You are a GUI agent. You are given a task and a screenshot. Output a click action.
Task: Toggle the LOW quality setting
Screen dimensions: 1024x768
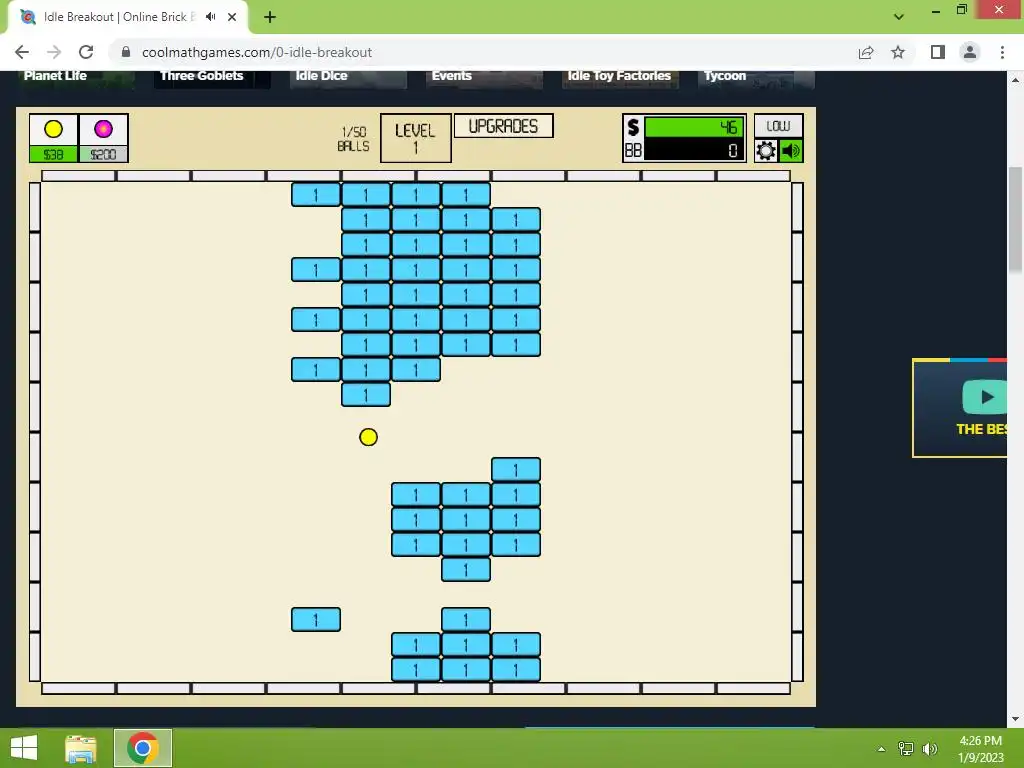coord(778,125)
